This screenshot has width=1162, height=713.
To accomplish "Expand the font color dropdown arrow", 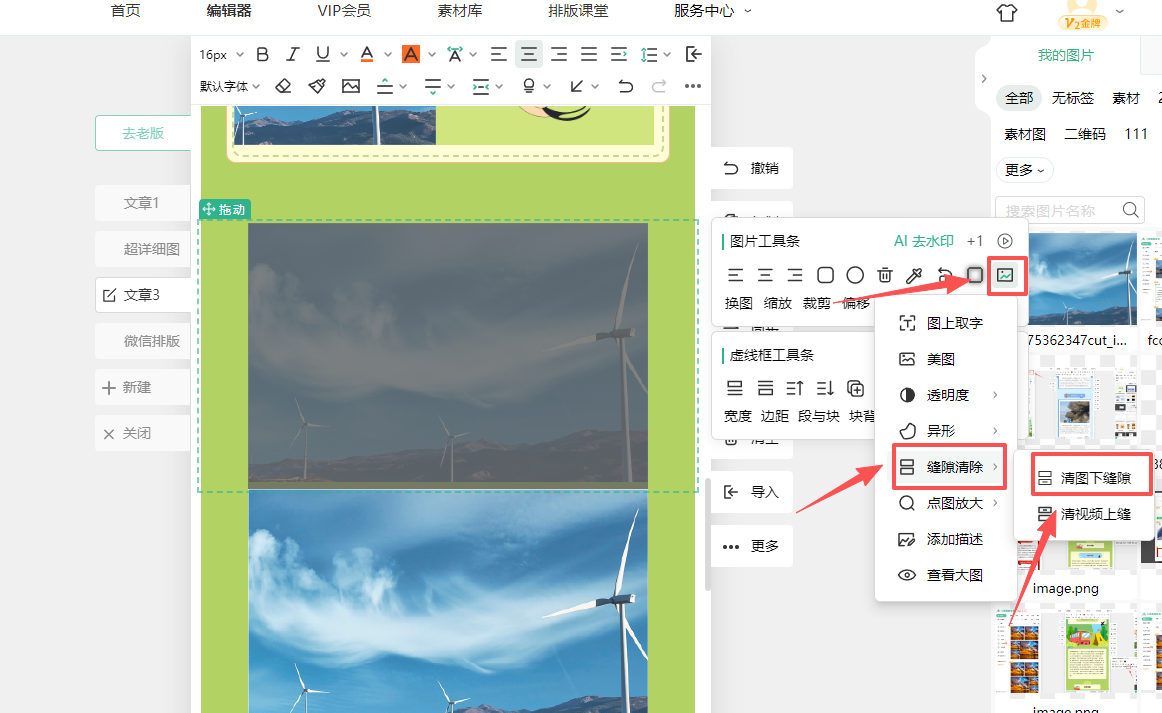I will pyautogui.click(x=388, y=54).
